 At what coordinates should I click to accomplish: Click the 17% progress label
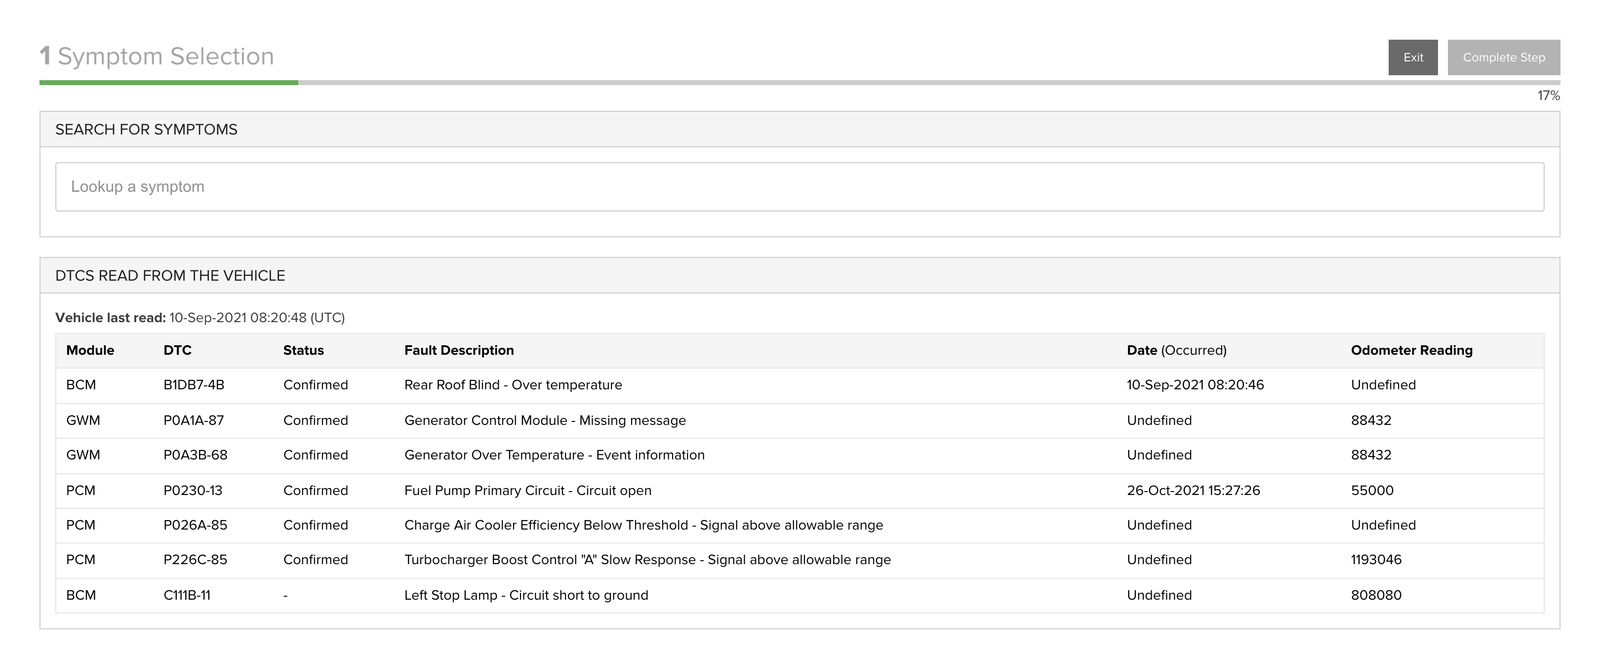click(x=1548, y=96)
